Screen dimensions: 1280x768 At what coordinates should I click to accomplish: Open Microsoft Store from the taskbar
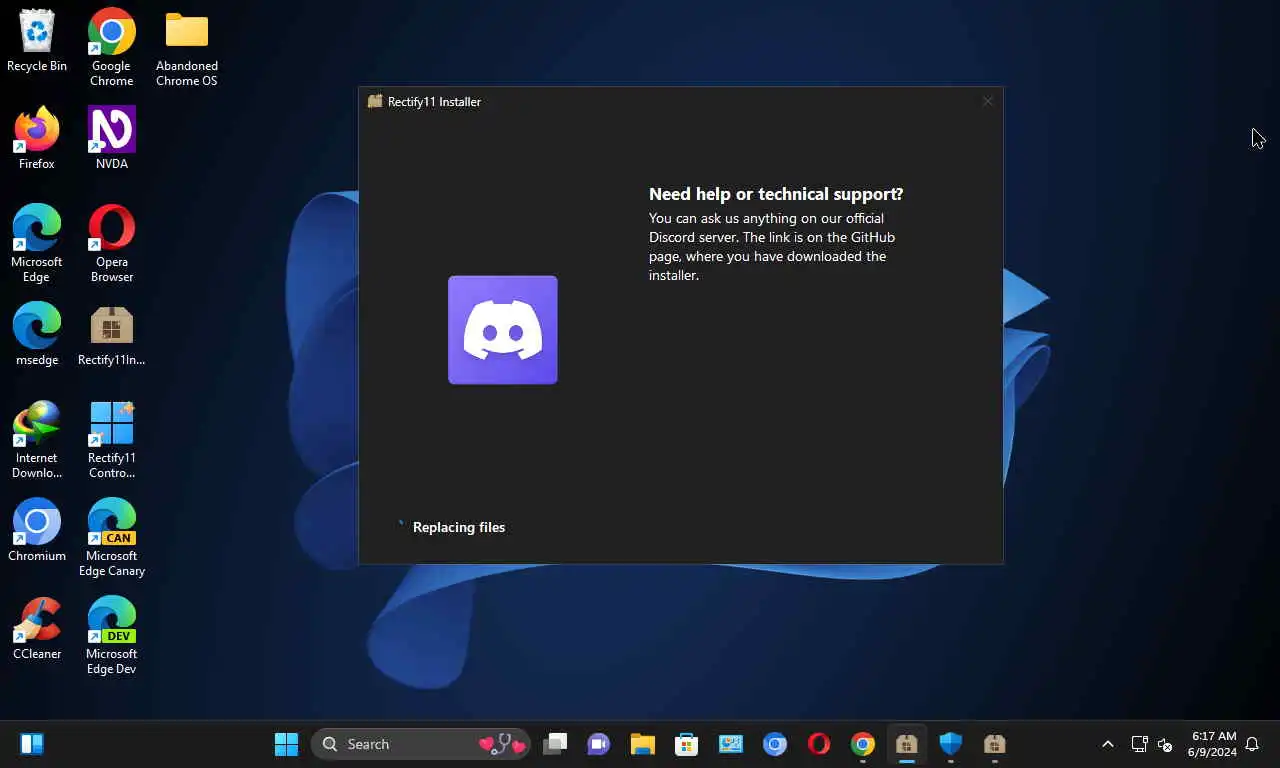point(686,744)
